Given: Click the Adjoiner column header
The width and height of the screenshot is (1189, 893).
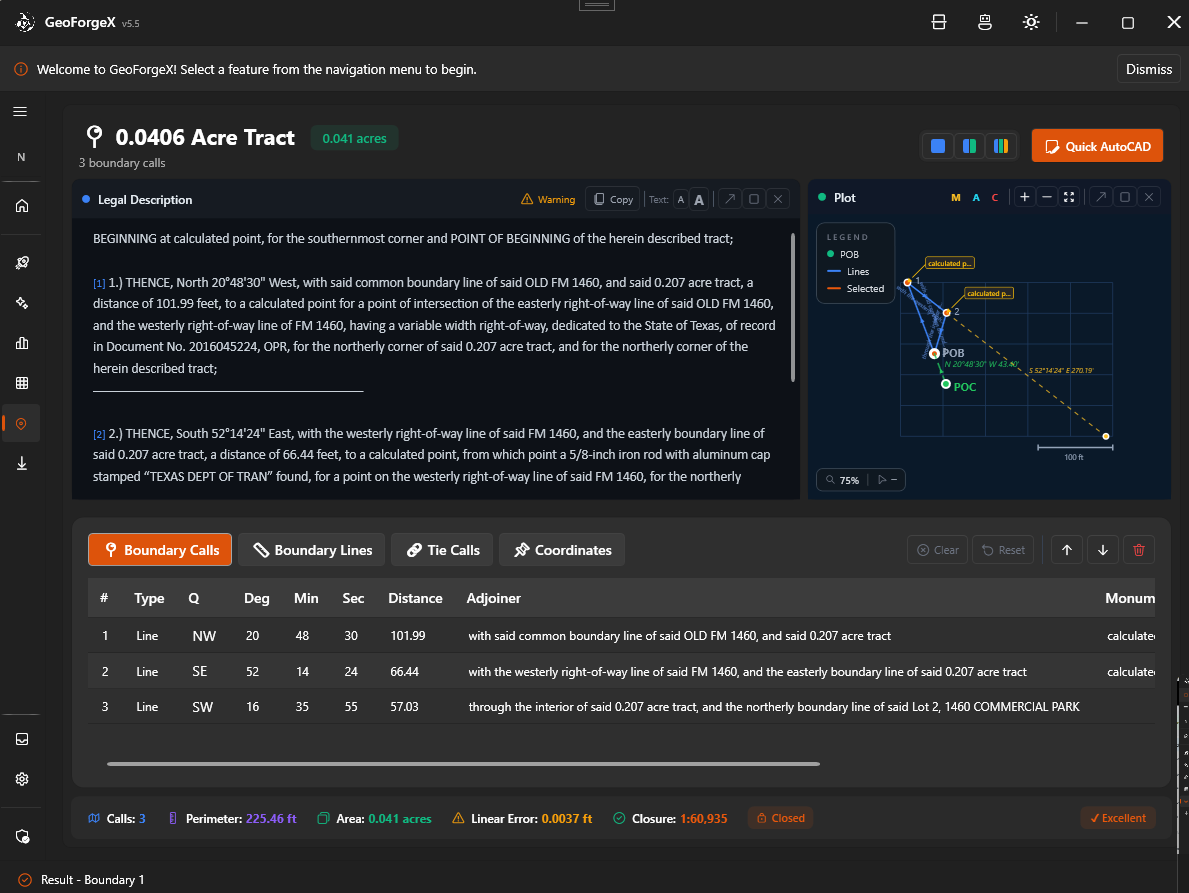Looking at the screenshot, I should [x=493, y=598].
